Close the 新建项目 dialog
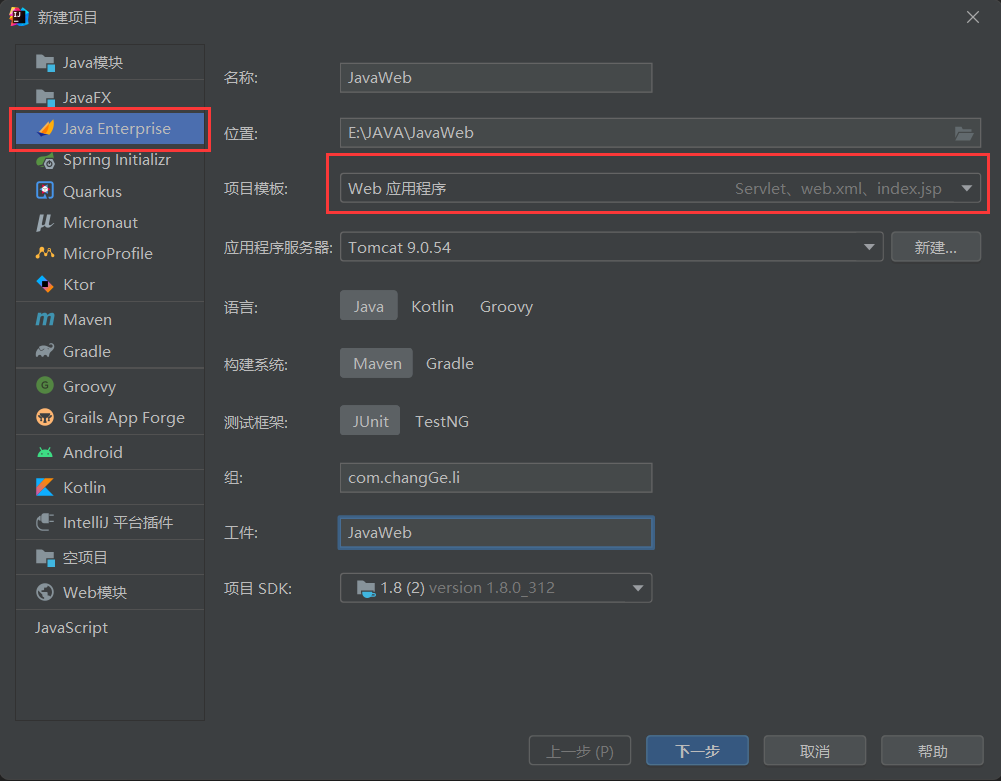 click(x=972, y=17)
